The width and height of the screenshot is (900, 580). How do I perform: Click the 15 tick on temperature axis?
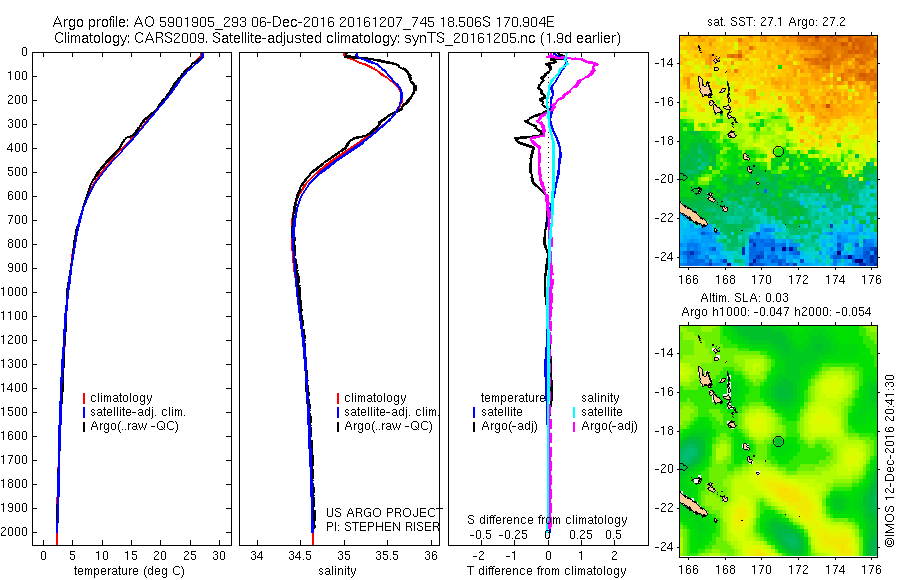tap(131, 556)
